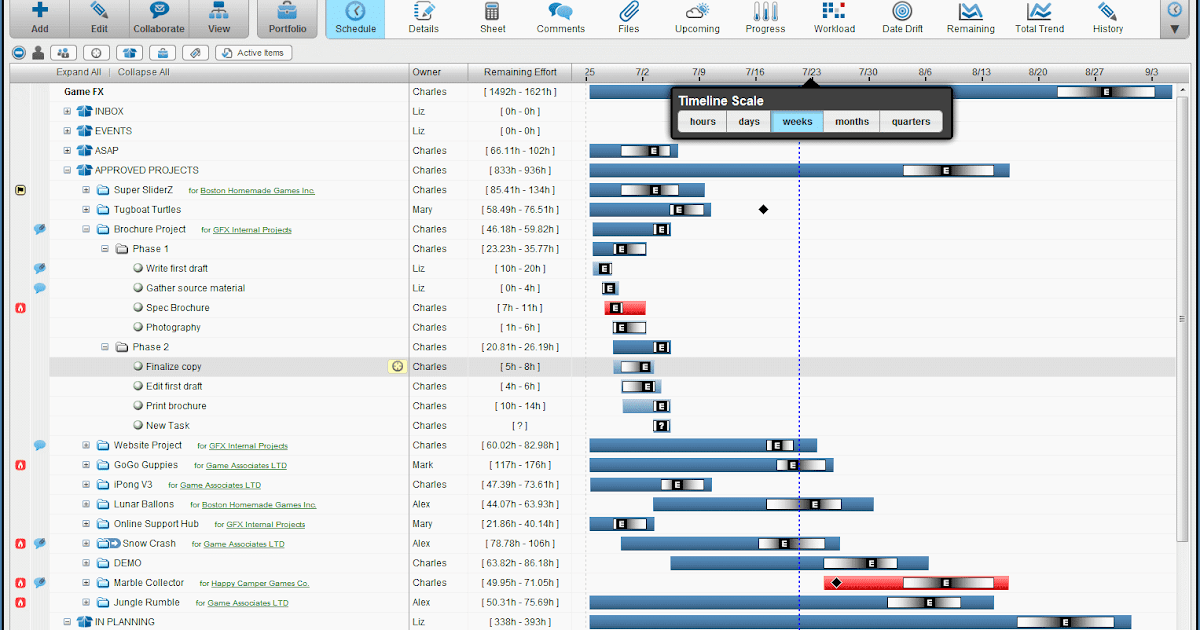Click the paperclip attachment filter icon
Image resolution: width=1200 pixels, height=630 pixels.
pos(197,53)
